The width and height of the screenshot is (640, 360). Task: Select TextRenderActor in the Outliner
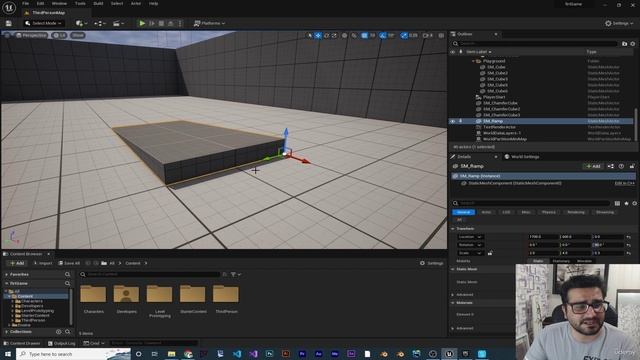499,127
